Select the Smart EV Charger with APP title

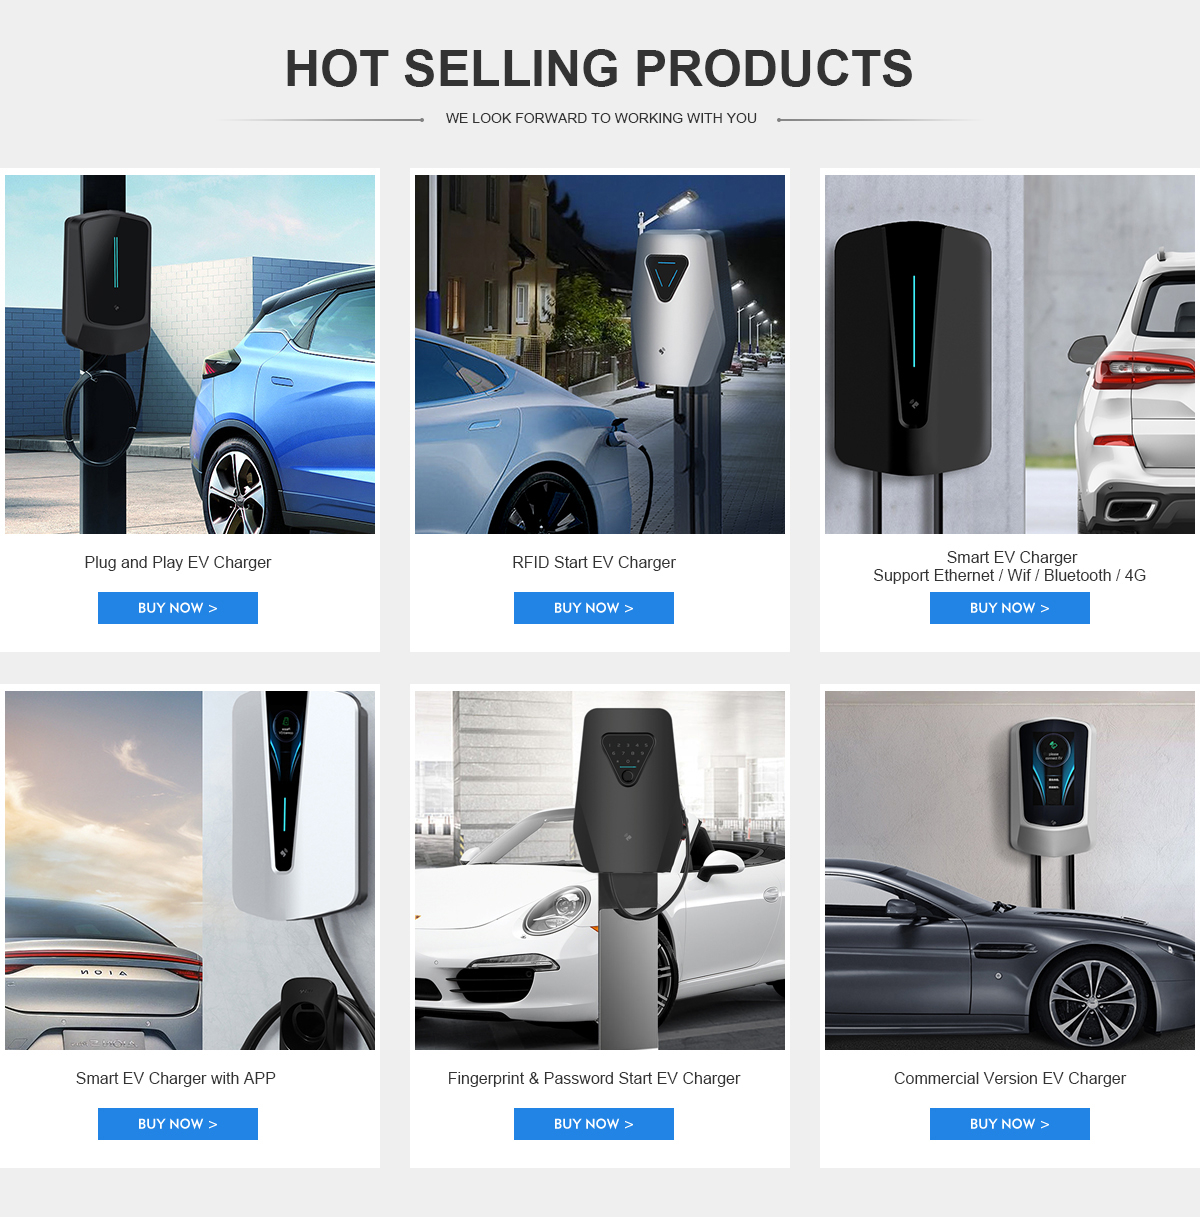pos(176,1079)
